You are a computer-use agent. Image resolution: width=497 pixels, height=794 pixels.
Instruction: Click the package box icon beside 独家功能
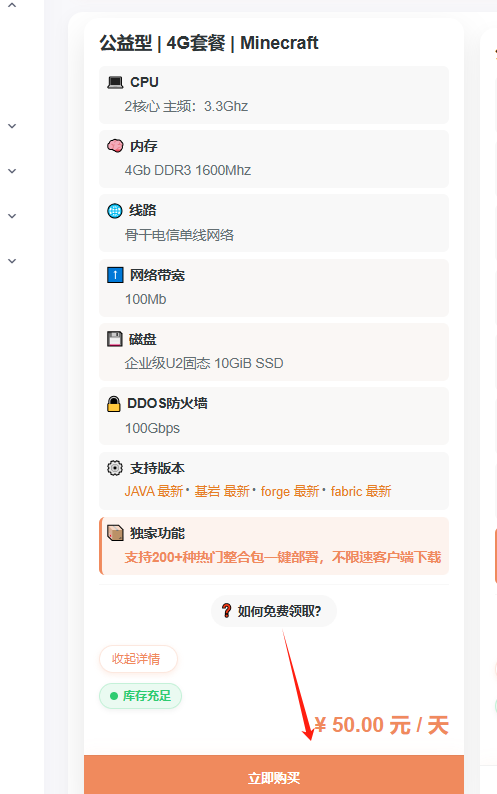(116, 533)
